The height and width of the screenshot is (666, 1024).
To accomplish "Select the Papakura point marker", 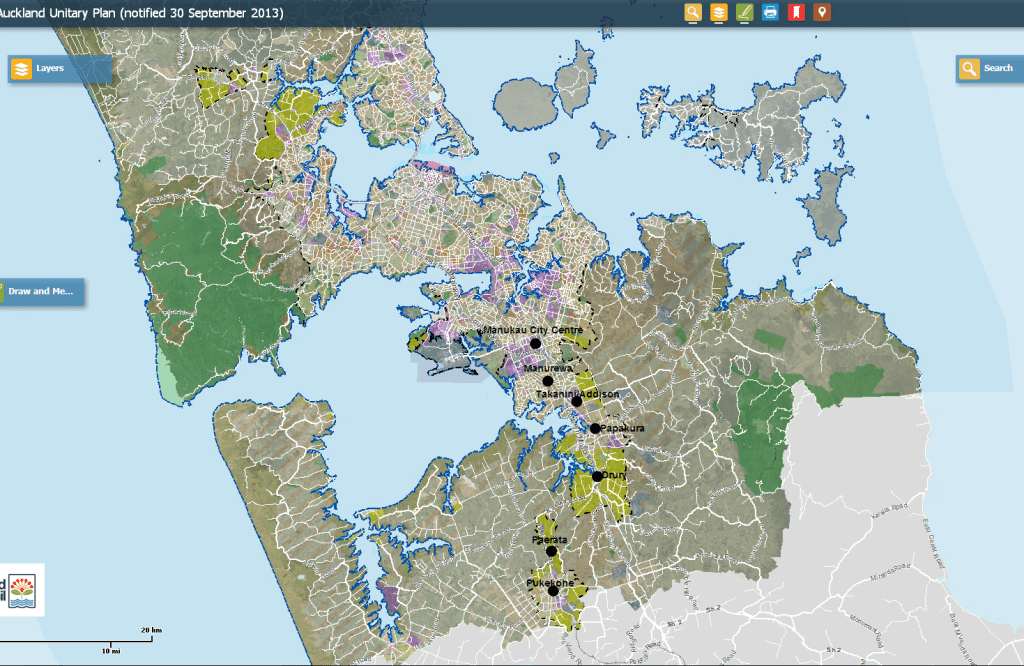I will pos(595,428).
